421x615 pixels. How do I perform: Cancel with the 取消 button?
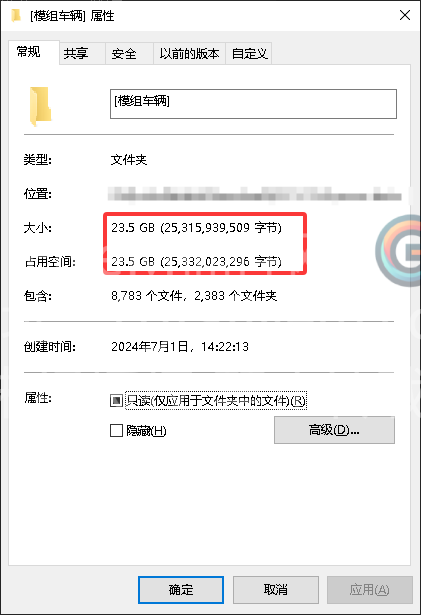275,590
